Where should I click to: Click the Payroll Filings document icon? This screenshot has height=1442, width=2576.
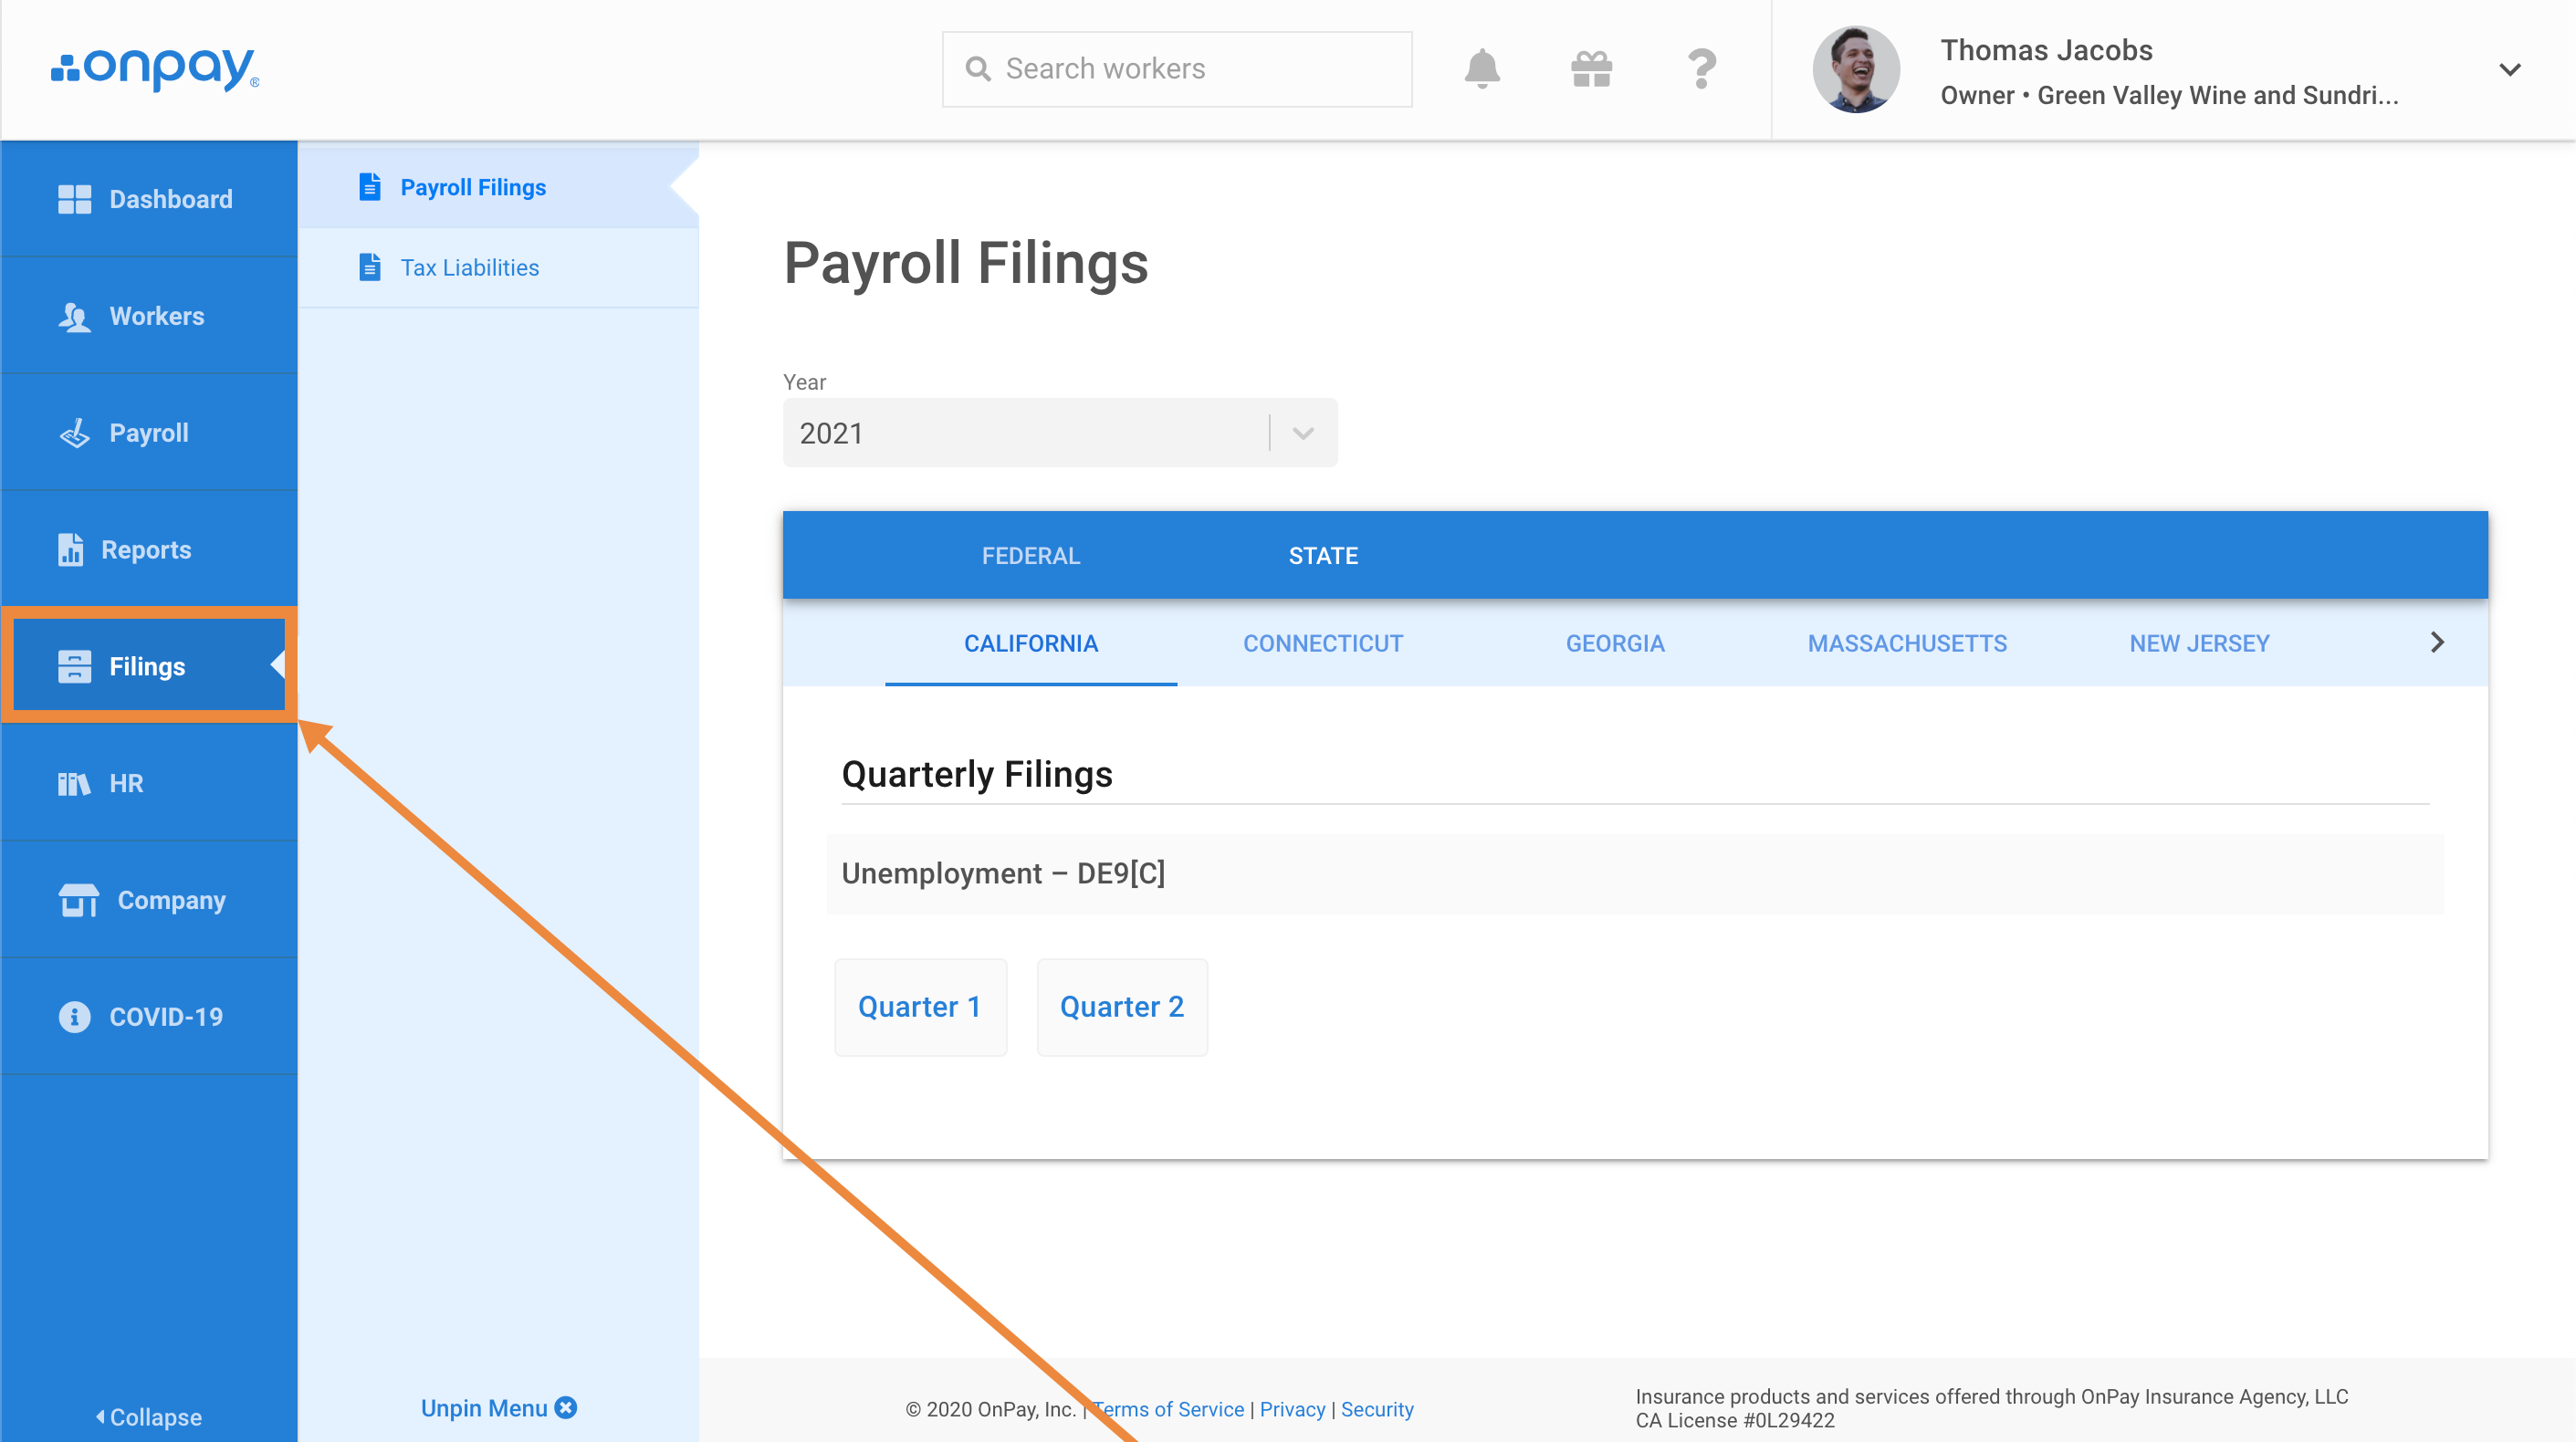[x=370, y=187]
